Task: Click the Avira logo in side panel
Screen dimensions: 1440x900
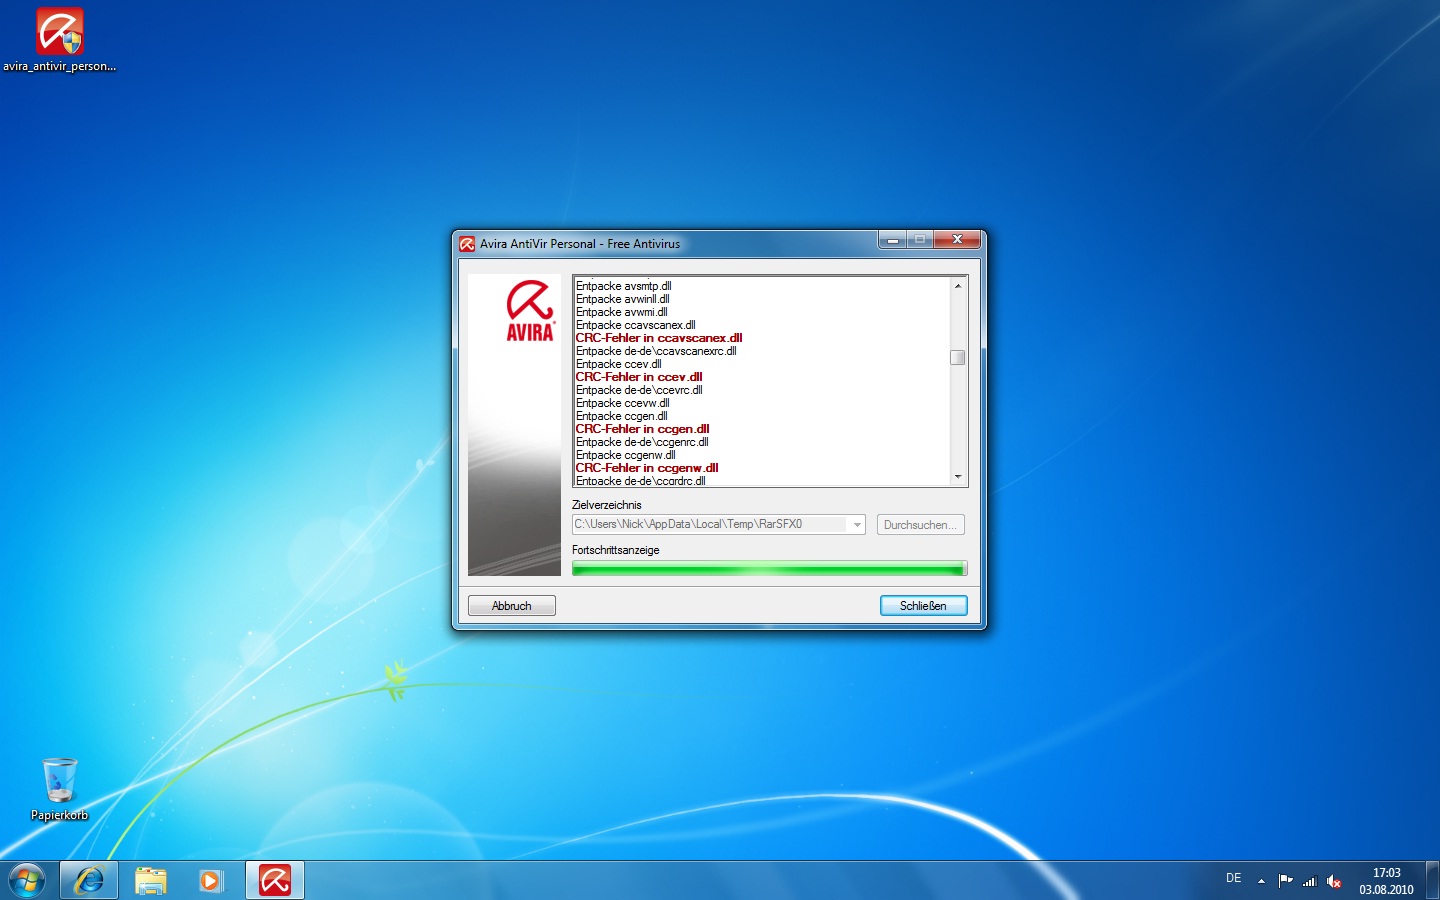Action: point(530,311)
